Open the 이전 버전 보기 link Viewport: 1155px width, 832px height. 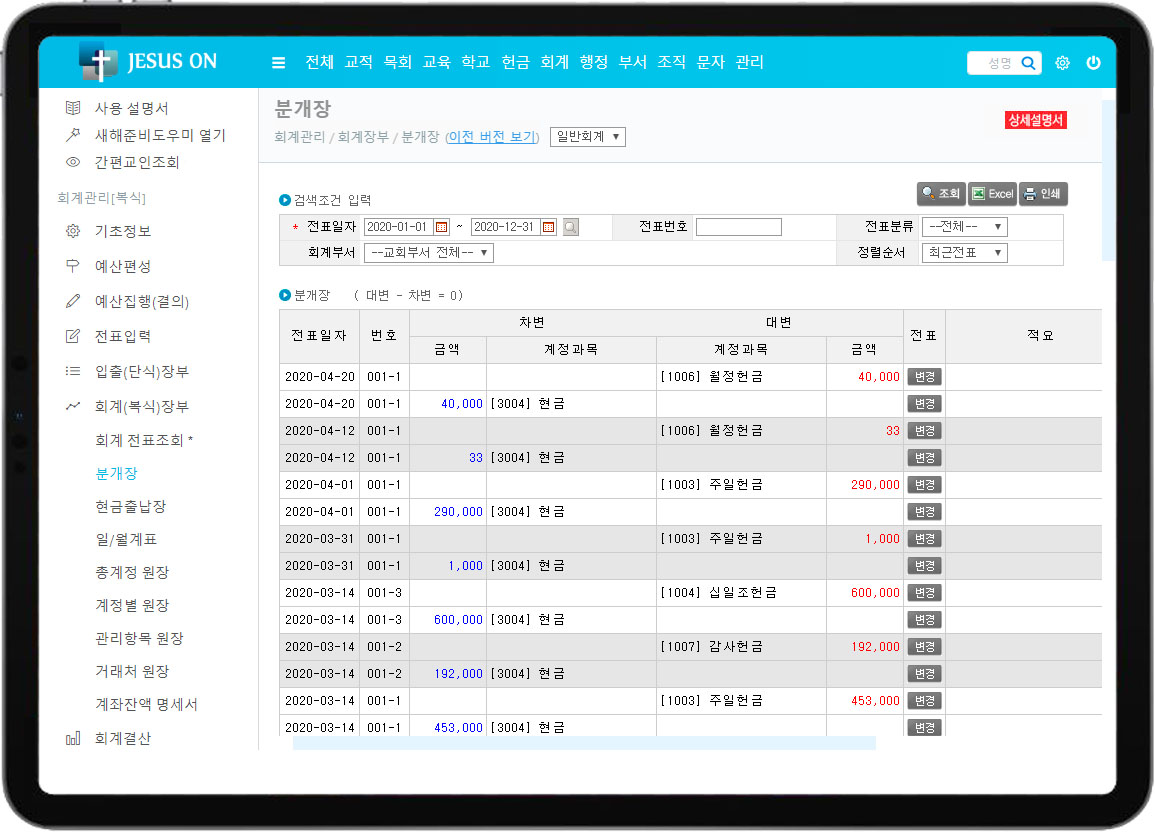point(492,137)
